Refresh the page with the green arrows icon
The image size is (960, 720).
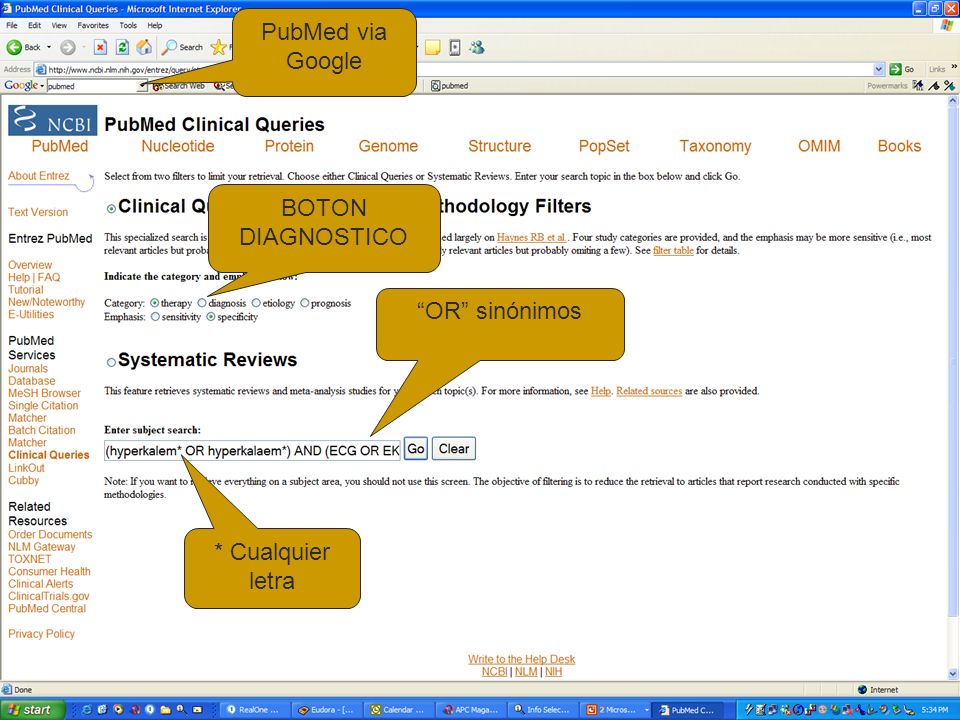122,47
